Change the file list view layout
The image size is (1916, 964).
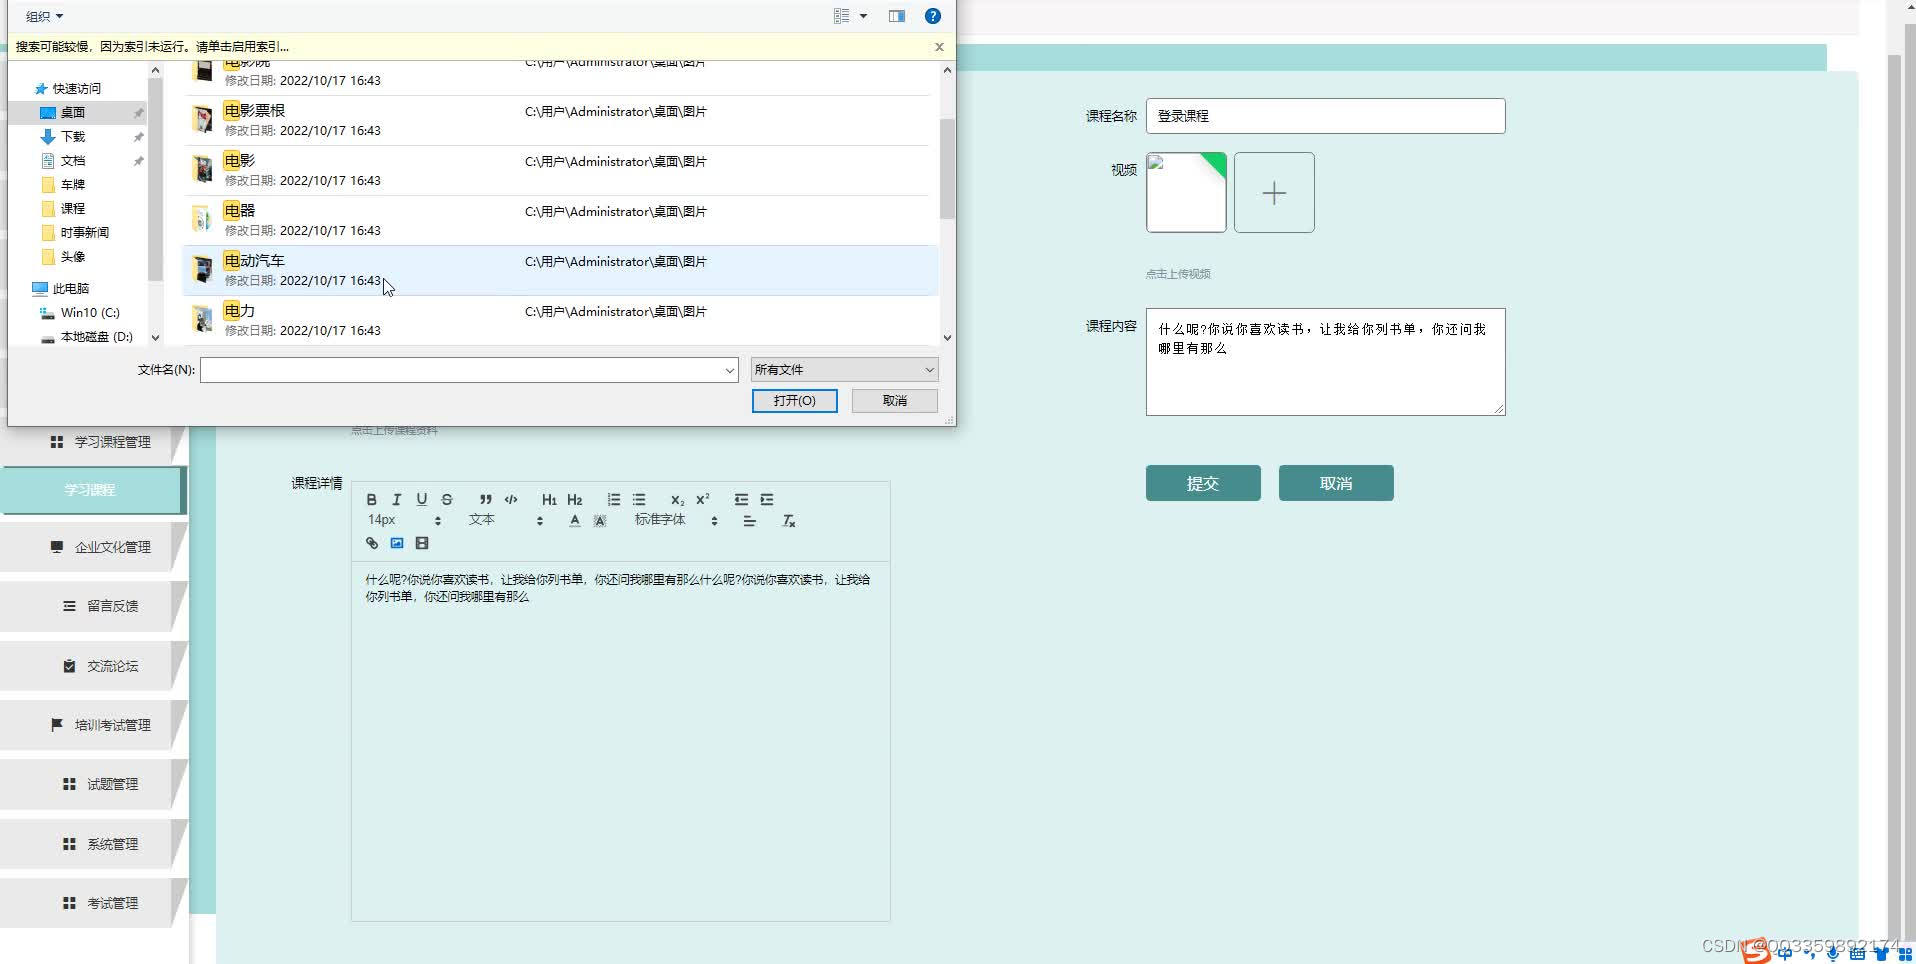pyautogui.click(x=841, y=16)
